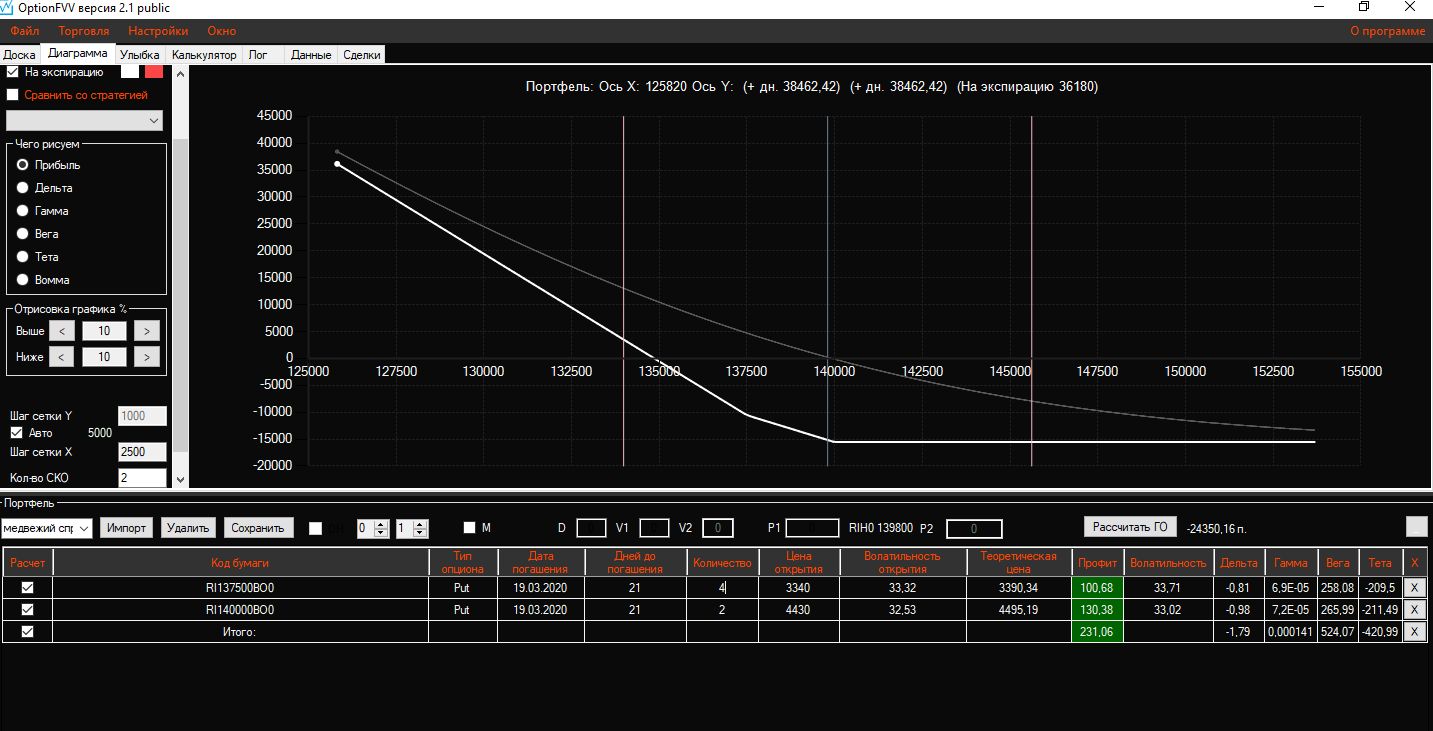Image resolution: width=1433 pixels, height=731 pixels.
Task: Click the Количество cell for RI137500BO0
Action: [x=721, y=587]
